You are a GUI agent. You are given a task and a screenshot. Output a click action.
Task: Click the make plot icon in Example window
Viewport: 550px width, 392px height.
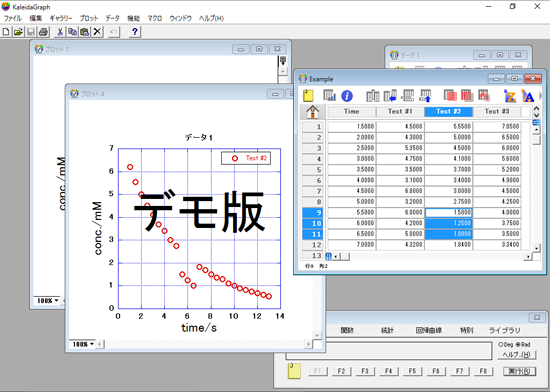pyautogui.click(x=329, y=95)
